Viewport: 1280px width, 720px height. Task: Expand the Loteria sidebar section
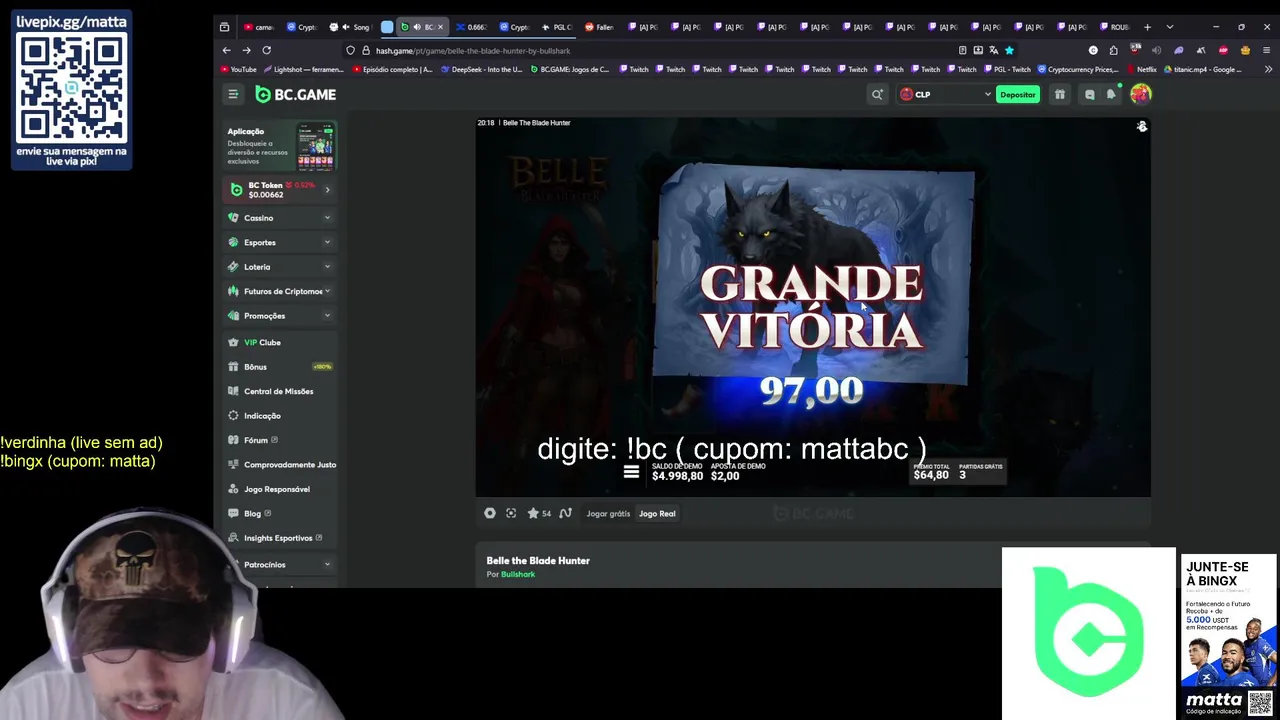327,267
